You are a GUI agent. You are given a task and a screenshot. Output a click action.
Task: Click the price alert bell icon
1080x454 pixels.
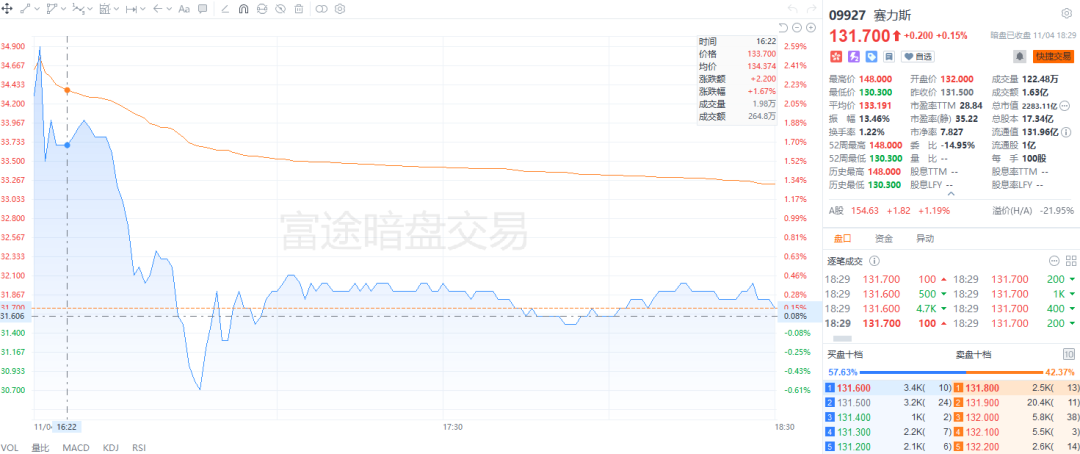coord(1019,56)
